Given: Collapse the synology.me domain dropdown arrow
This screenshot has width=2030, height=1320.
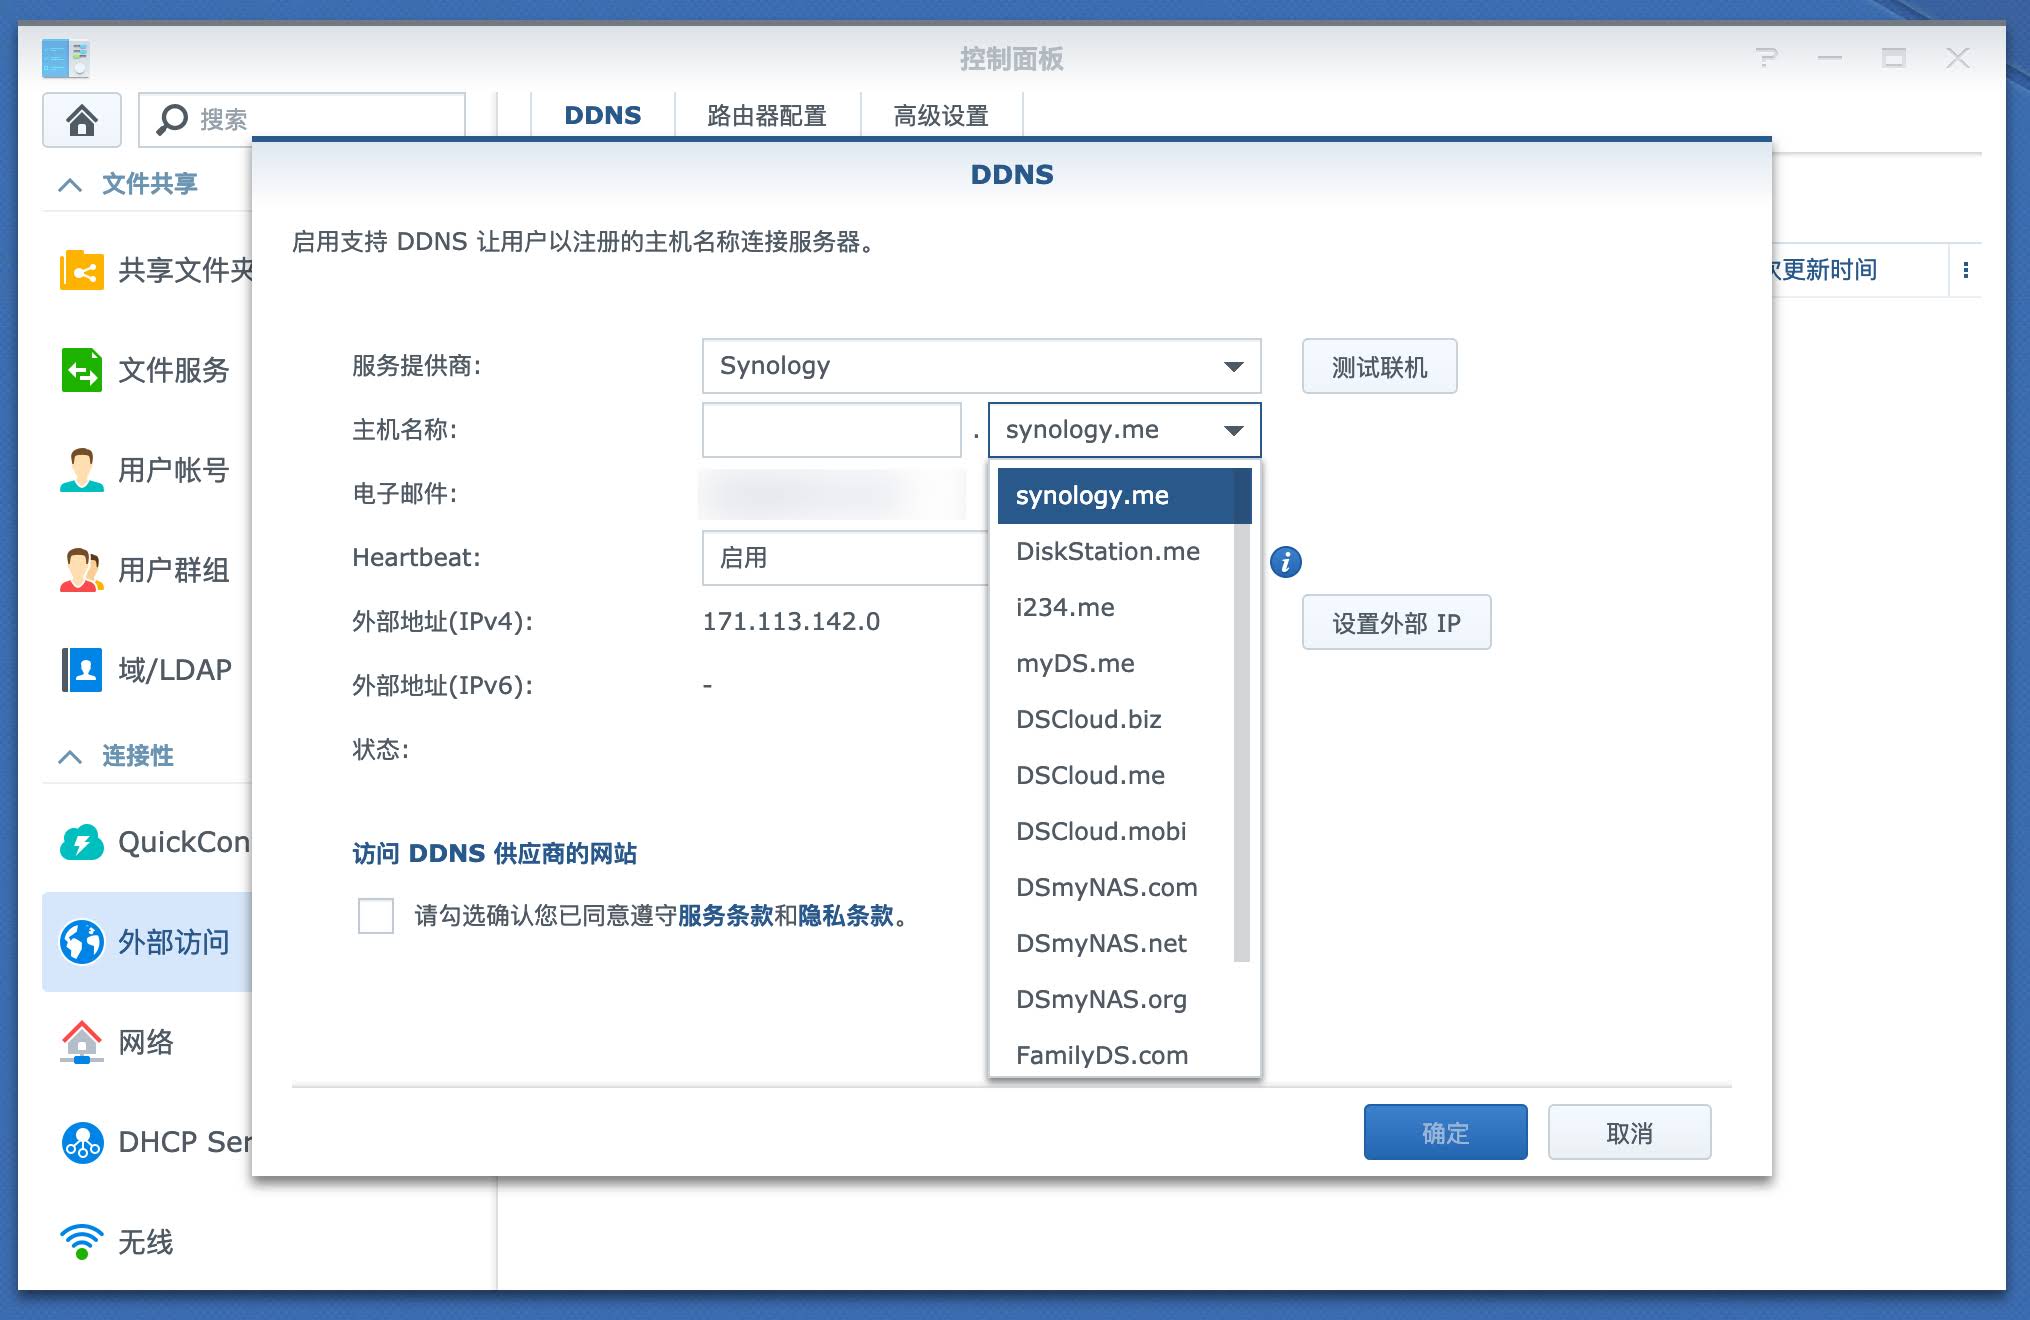Looking at the screenshot, I should click(1234, 430).
